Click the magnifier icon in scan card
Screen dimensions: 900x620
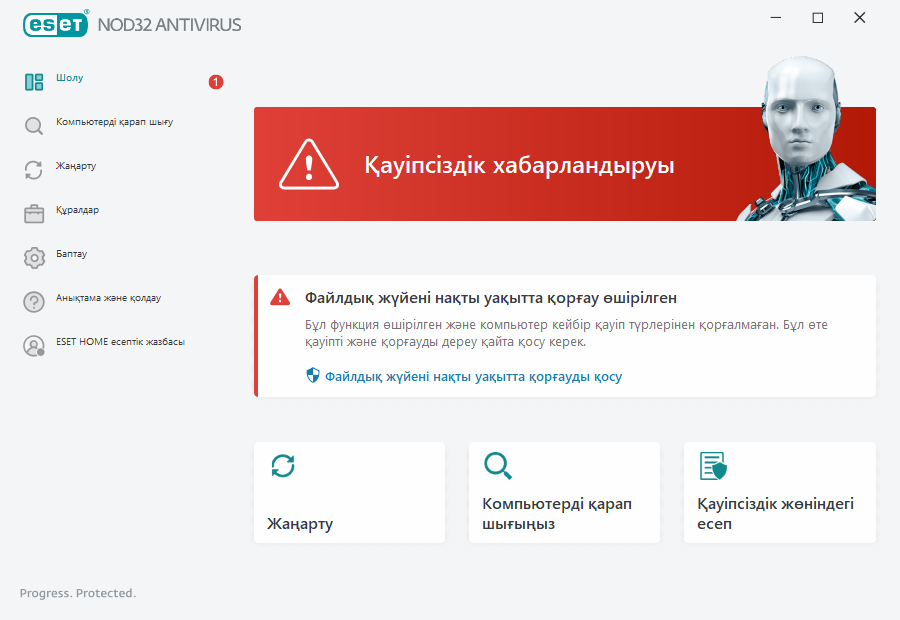[497, 466]
